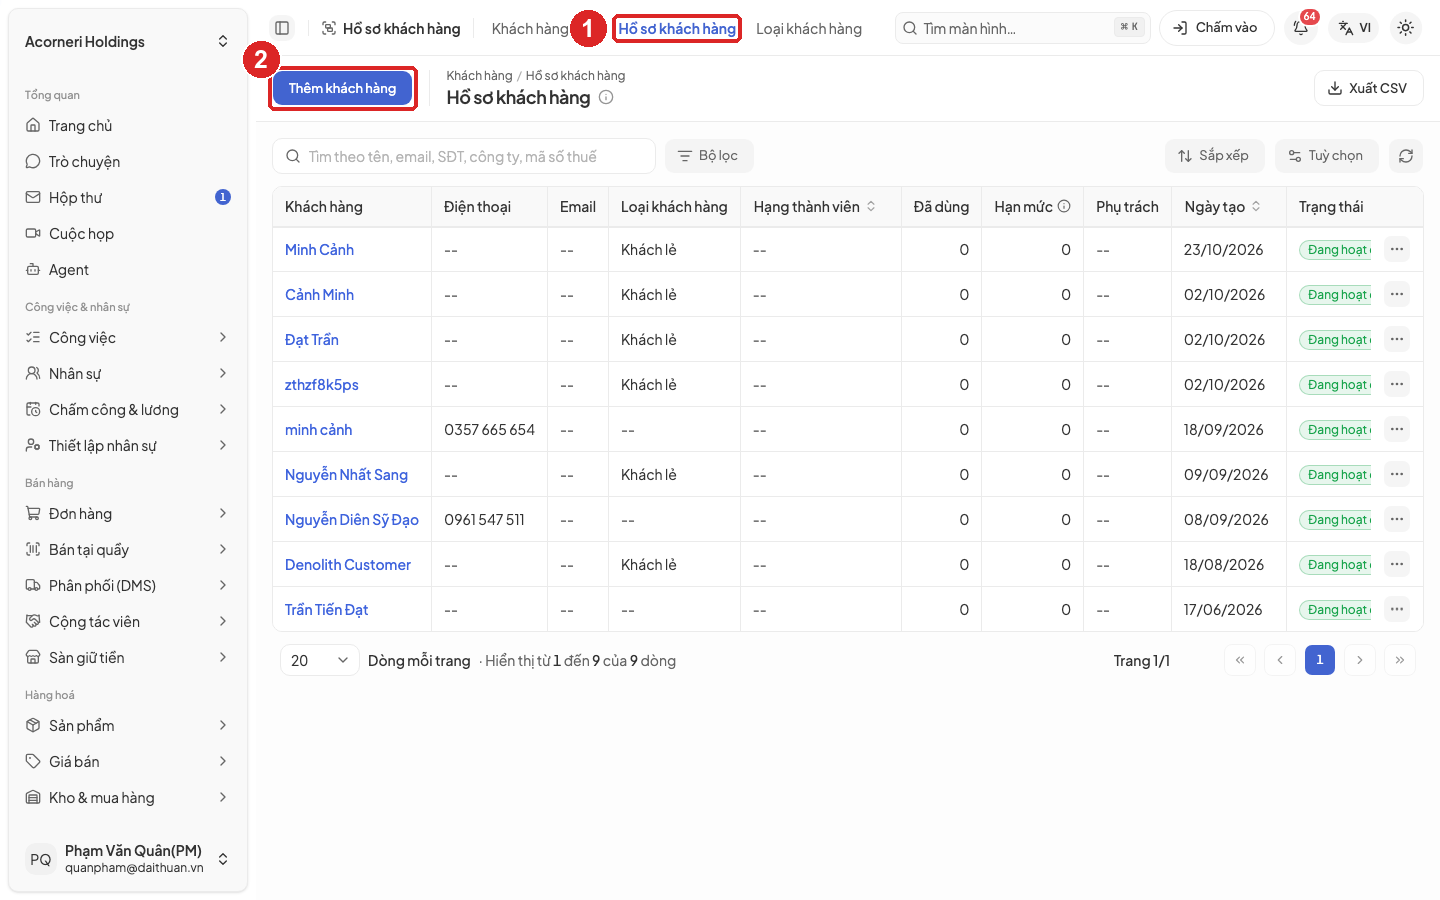Open row actions for Đạt Trần

(1397, 339)
